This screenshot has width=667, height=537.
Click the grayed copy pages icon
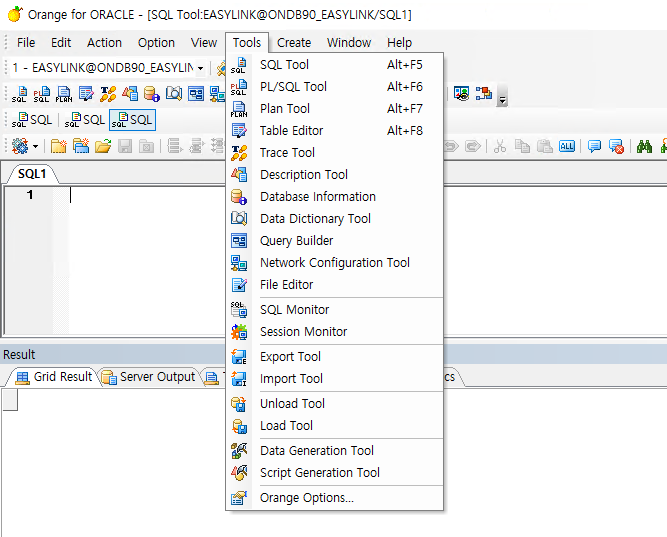522,146
